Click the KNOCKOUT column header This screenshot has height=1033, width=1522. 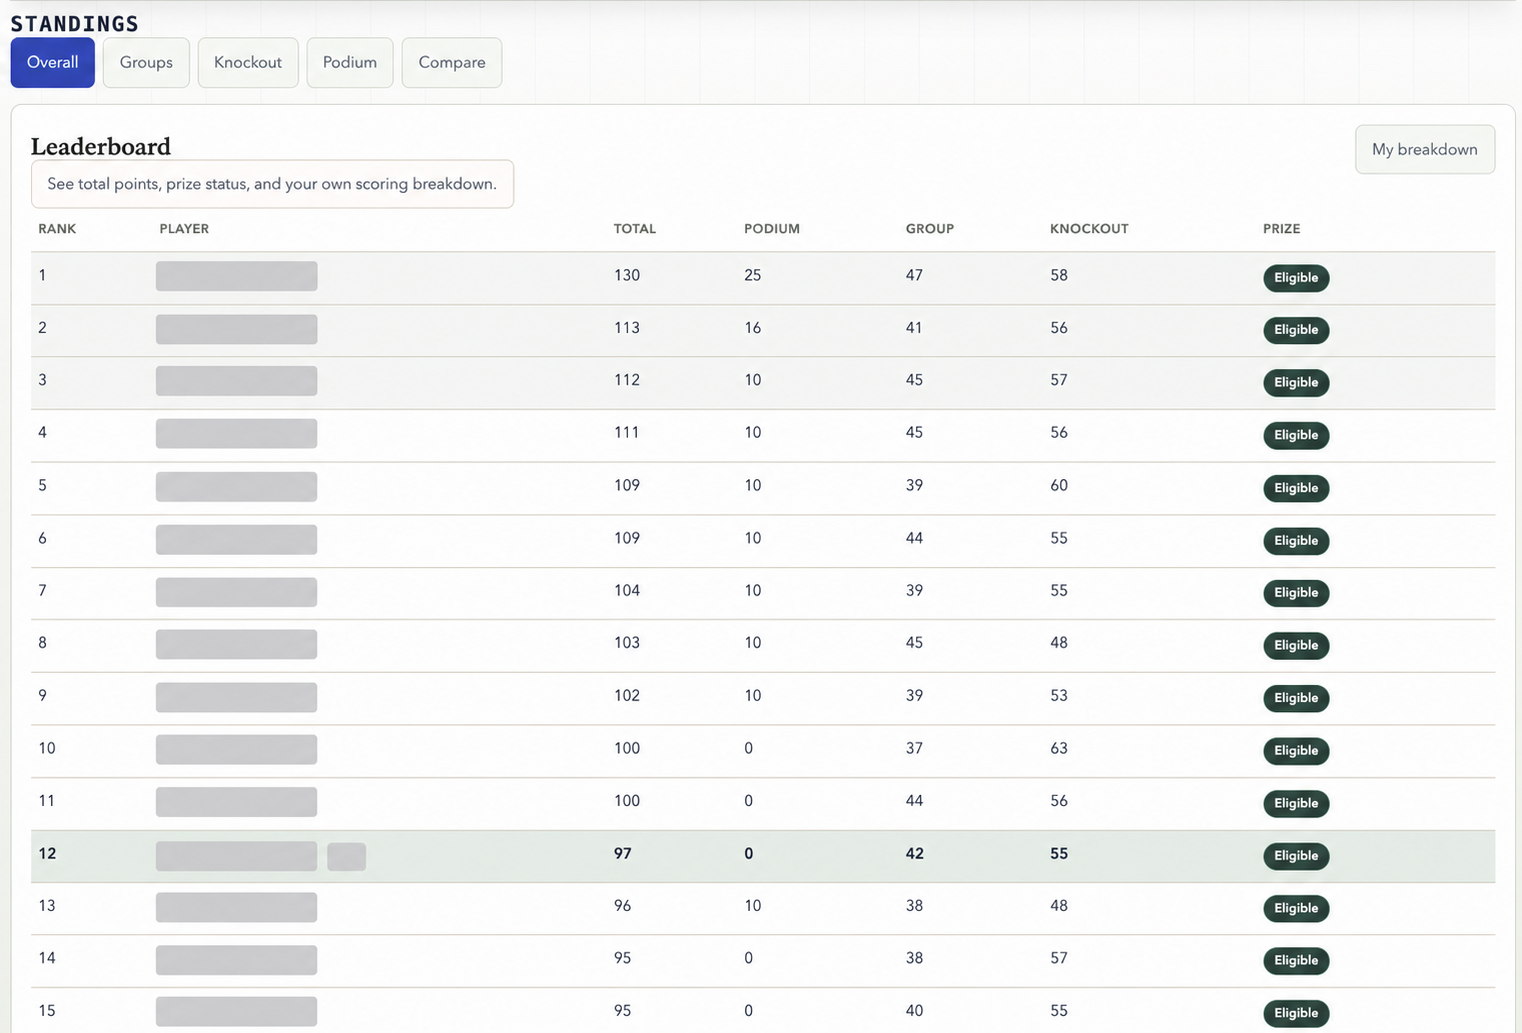[x=1089, y=229]
